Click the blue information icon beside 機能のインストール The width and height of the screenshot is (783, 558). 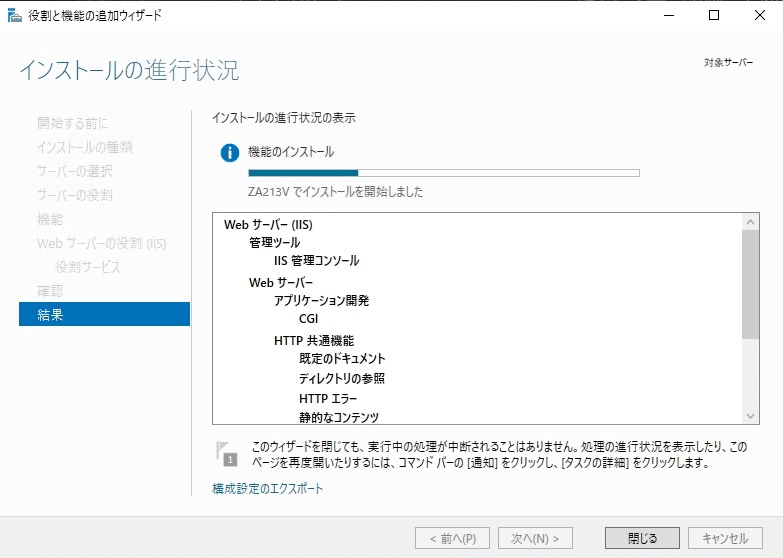tap(230, 153)
